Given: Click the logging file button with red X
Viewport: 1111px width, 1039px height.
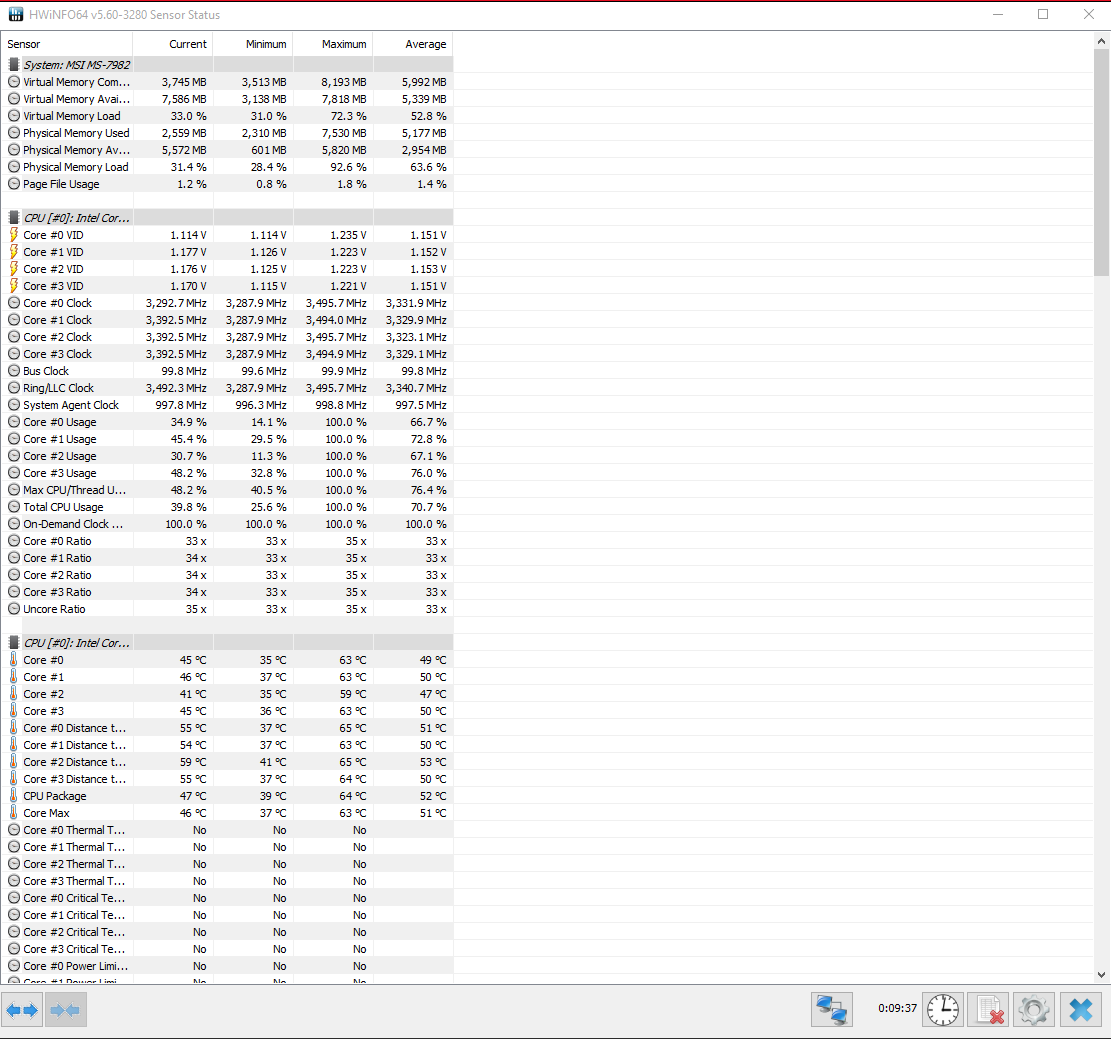Looking at the screenshot, I should point(988,1009).
